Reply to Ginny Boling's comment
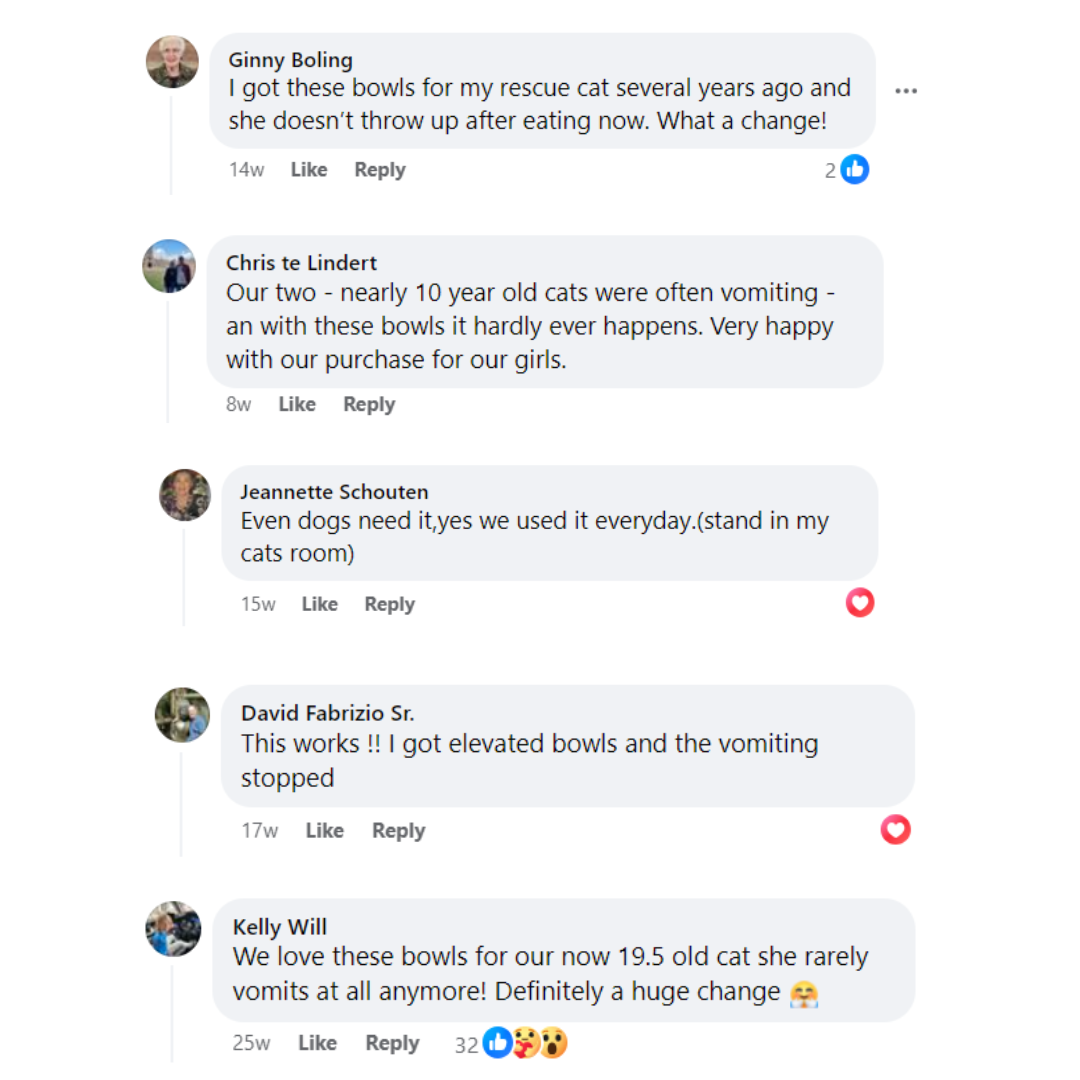Screen dimensions: 1080x1080 coord(380,170)
